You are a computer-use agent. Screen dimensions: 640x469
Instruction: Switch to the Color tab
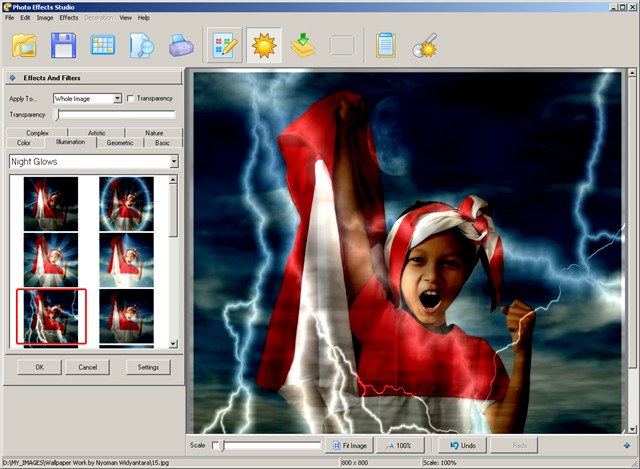(24, 142)
